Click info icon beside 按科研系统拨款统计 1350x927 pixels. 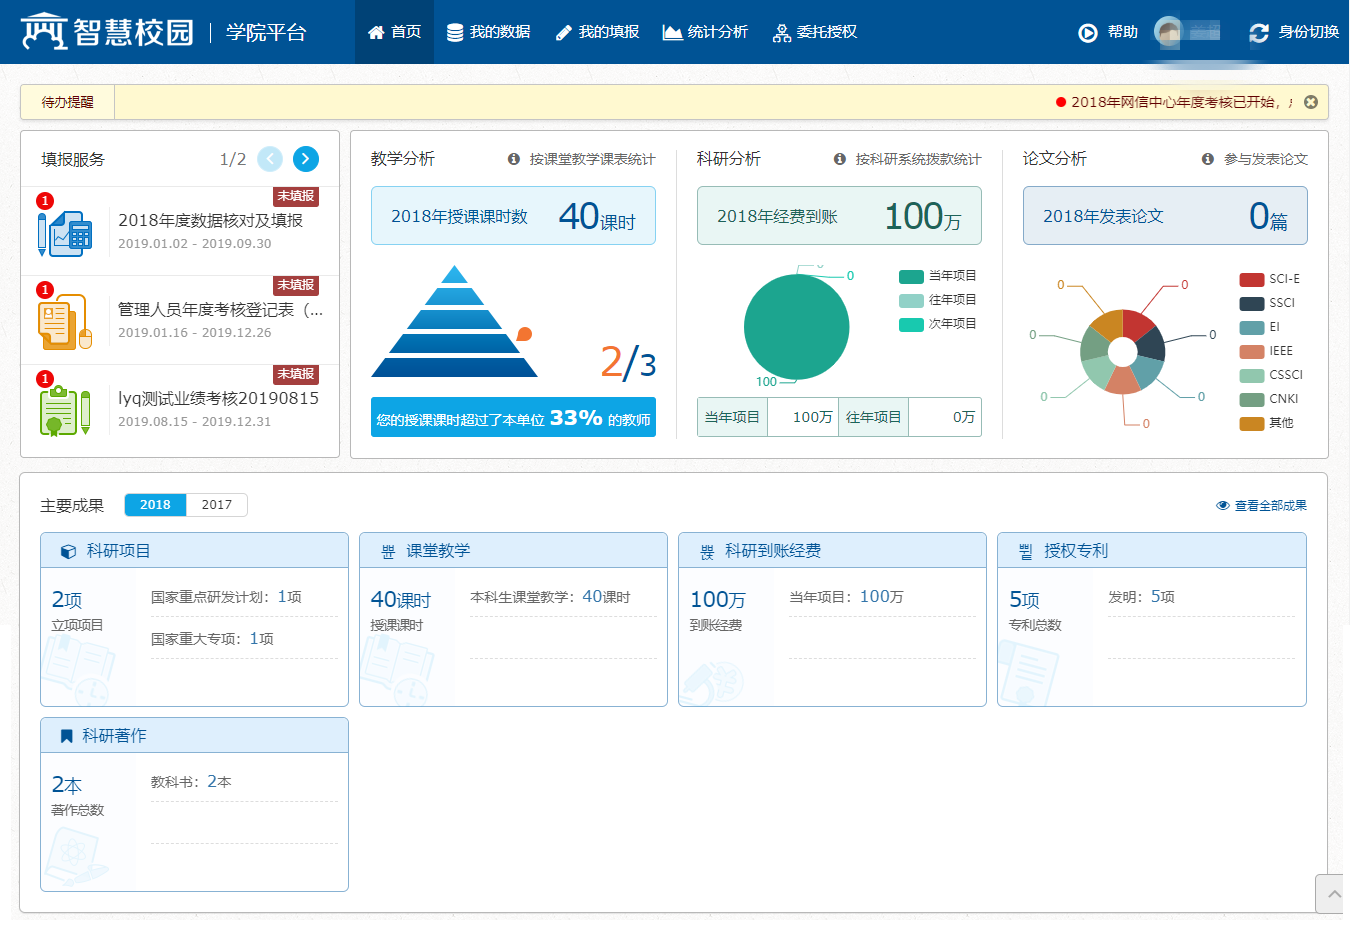(x=840, y=159)
